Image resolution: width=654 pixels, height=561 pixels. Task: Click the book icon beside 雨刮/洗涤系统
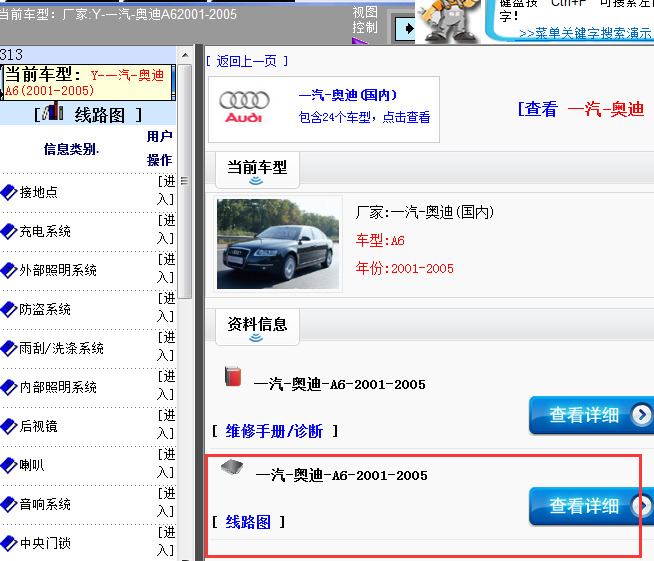[x=9, y=348]
